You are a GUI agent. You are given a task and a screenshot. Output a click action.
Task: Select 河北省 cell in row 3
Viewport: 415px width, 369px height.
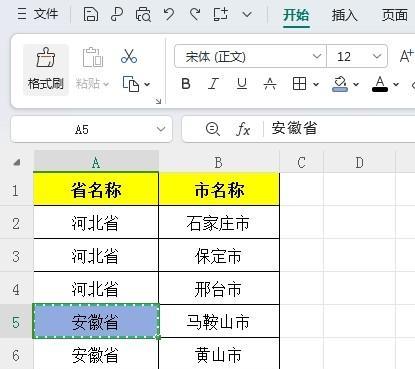96,255
